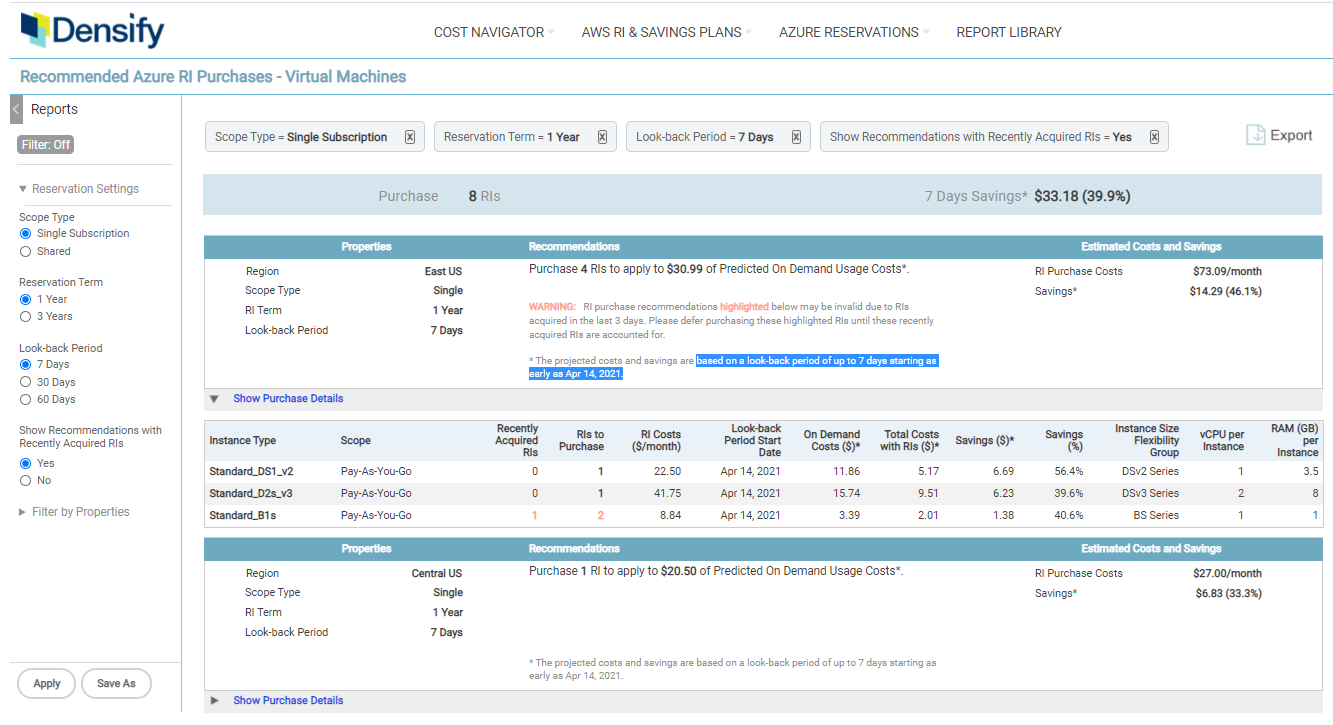Select the Shared scope type option
Screen dimensions: 1333x725
26,251
